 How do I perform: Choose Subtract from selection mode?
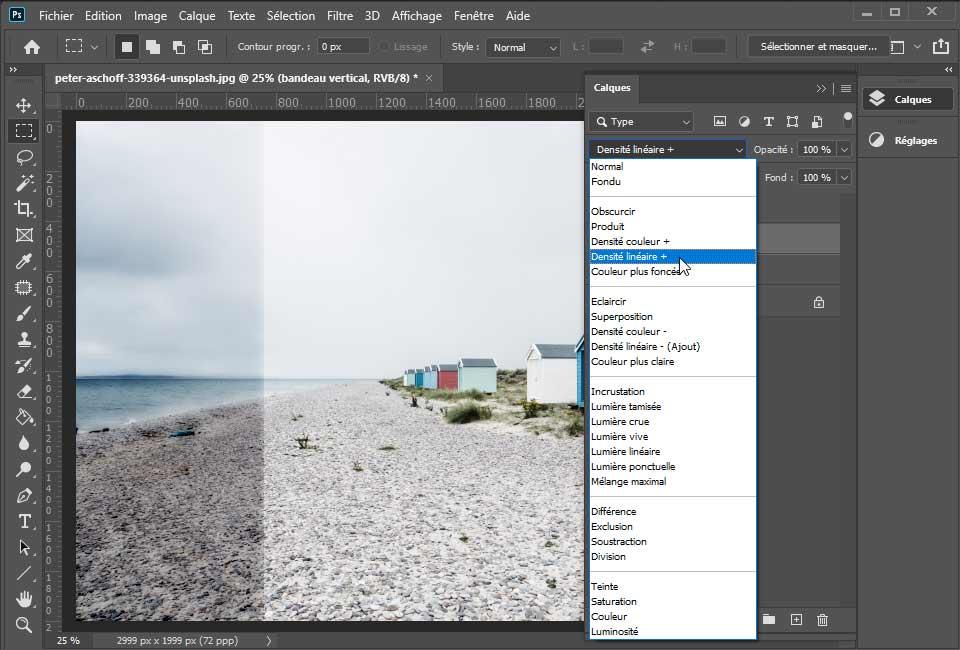pyautogui.click(x=179, y=47)
